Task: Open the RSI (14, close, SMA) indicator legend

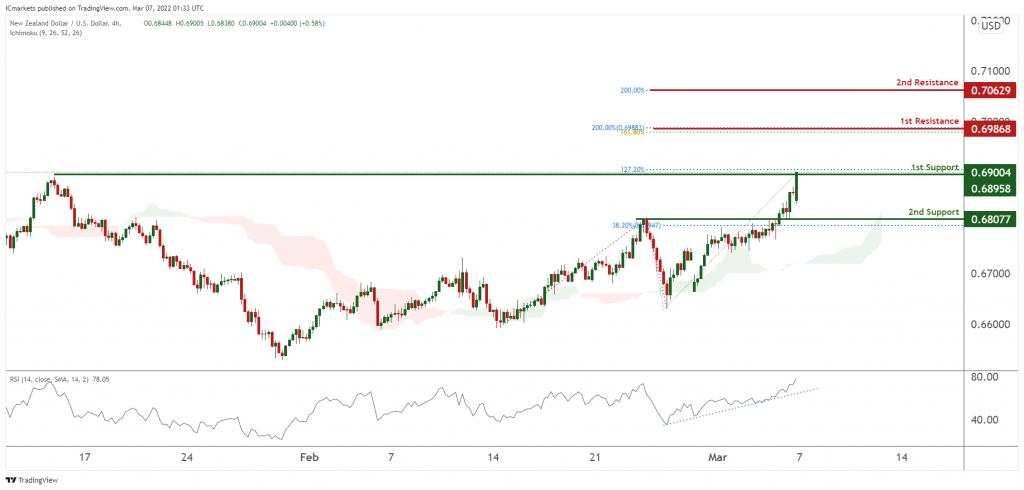Action: coord(49,379)
